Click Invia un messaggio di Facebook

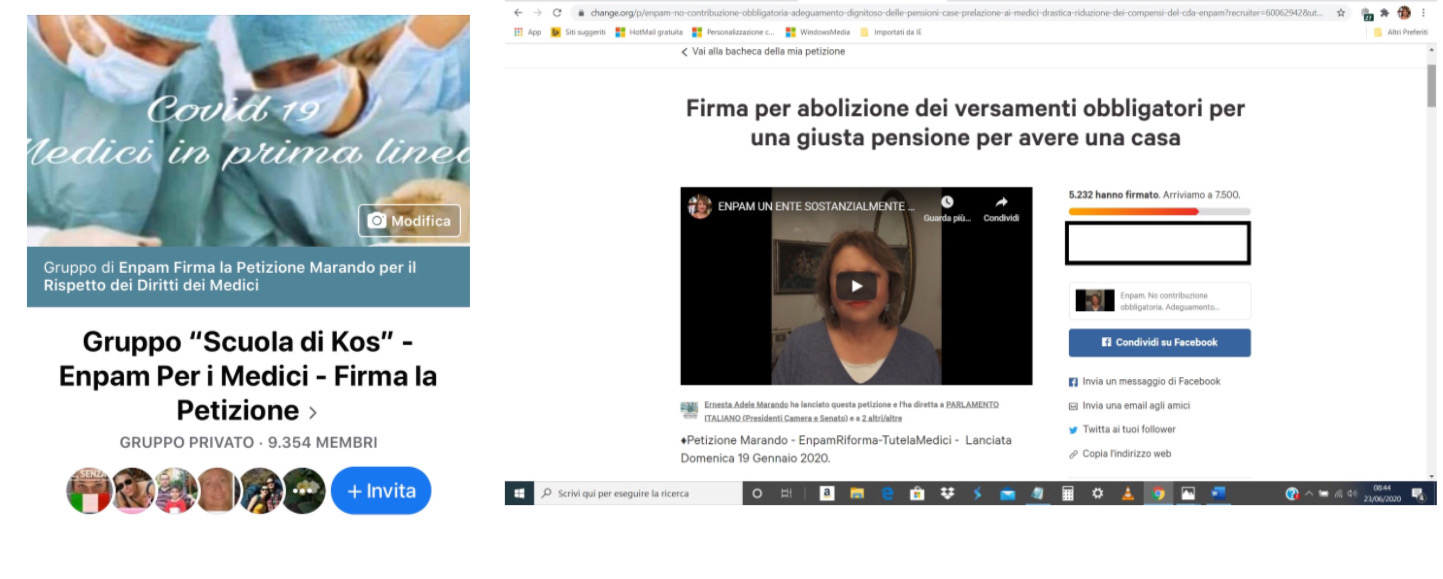[x=1144, y=381]
